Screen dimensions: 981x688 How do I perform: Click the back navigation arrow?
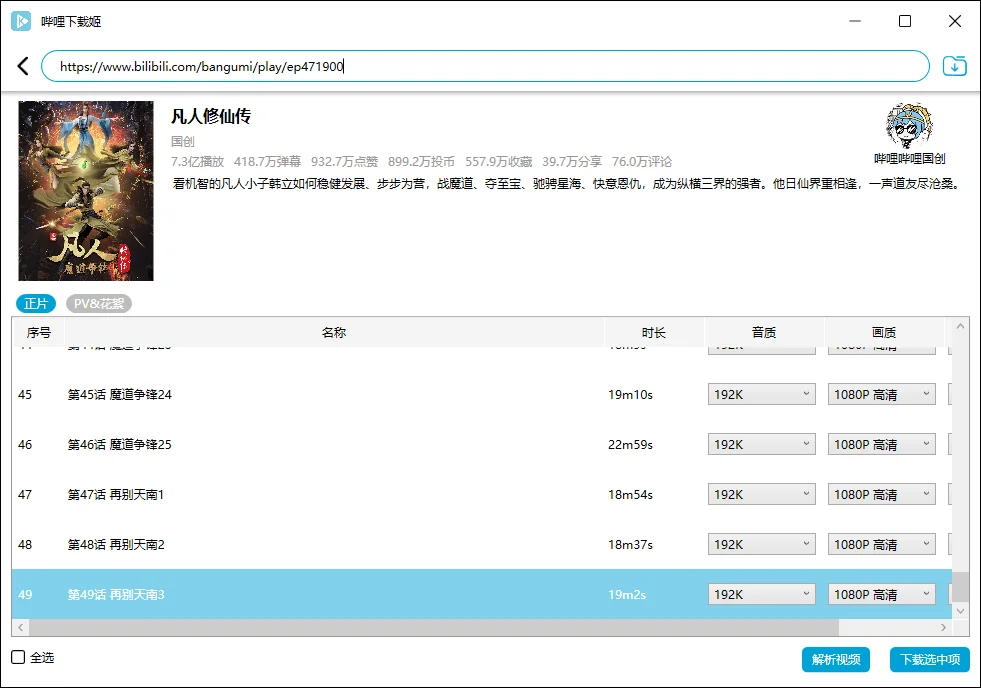pos(22,65)
